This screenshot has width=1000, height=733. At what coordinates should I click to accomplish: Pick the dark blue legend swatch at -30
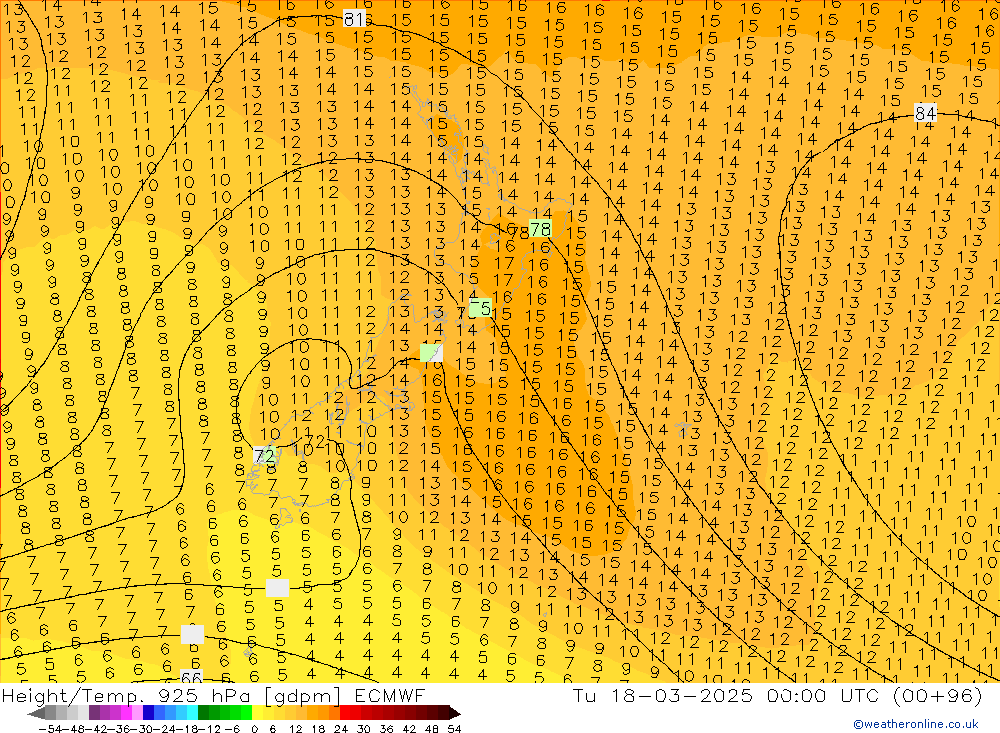(x=148, y=713)
